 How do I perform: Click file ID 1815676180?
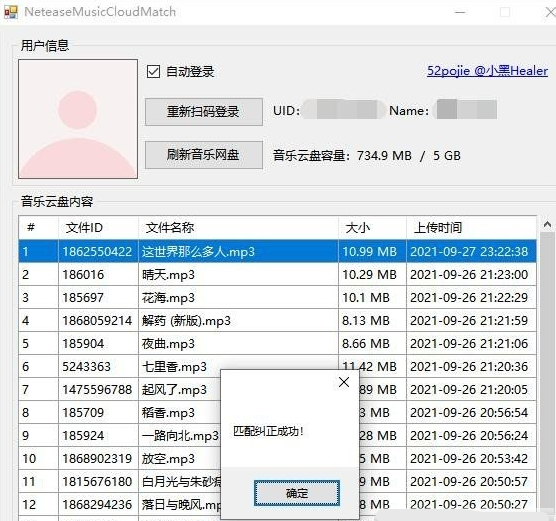click(x=97, y=482)
